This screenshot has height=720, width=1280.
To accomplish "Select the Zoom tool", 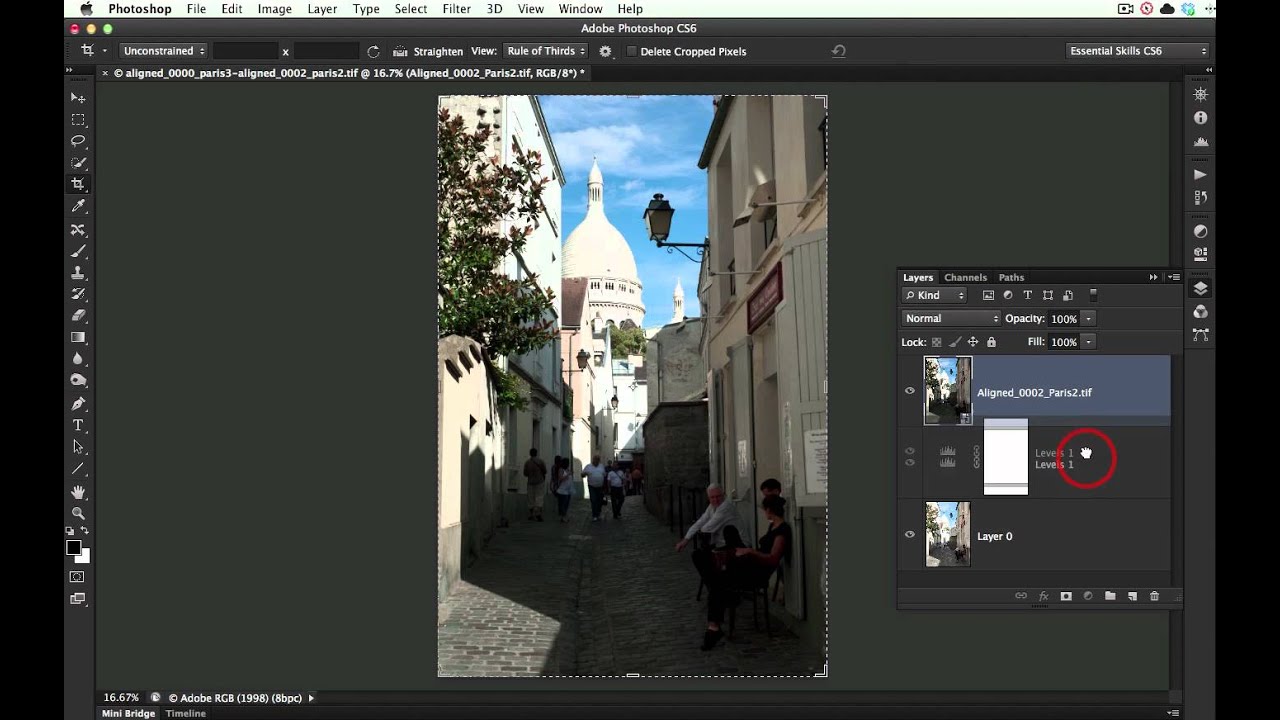I will 78,513.
